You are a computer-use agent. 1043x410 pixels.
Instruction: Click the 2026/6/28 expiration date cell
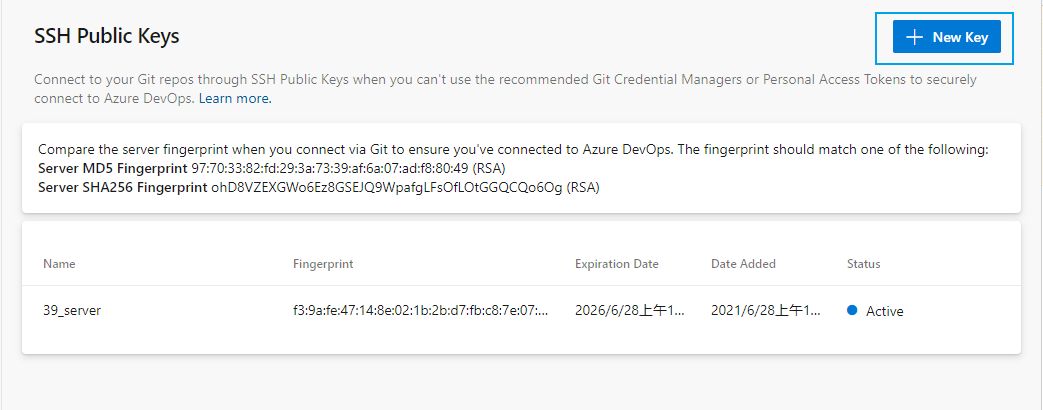pos(629,311)
